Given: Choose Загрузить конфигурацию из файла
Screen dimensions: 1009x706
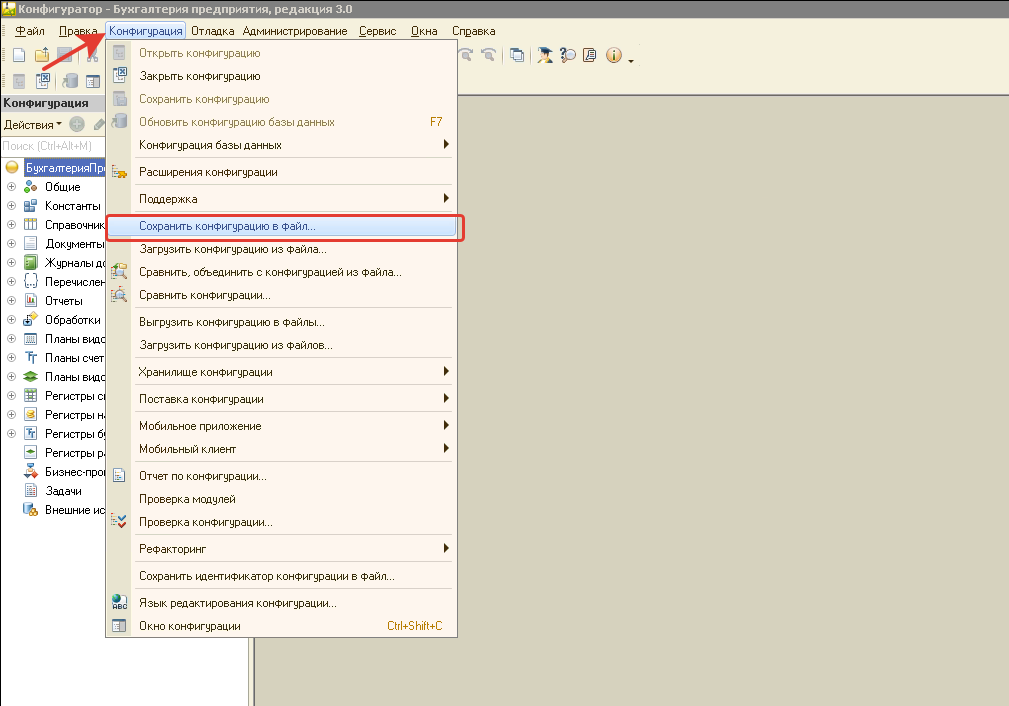Looking at the screenshot, I should 281,249.
